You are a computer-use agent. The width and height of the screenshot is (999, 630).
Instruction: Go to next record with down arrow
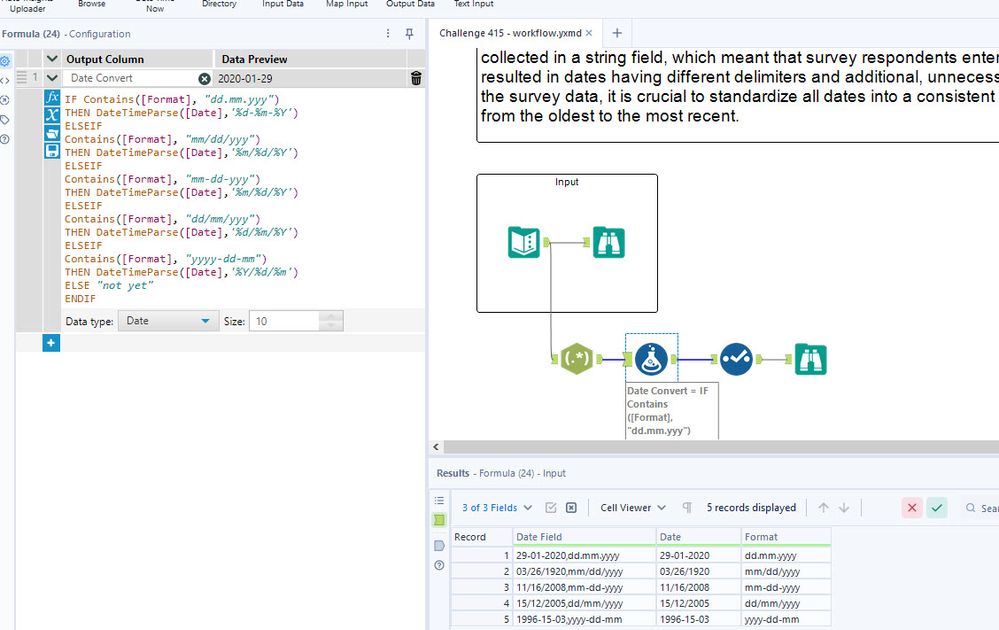click(x=844, y=508)
